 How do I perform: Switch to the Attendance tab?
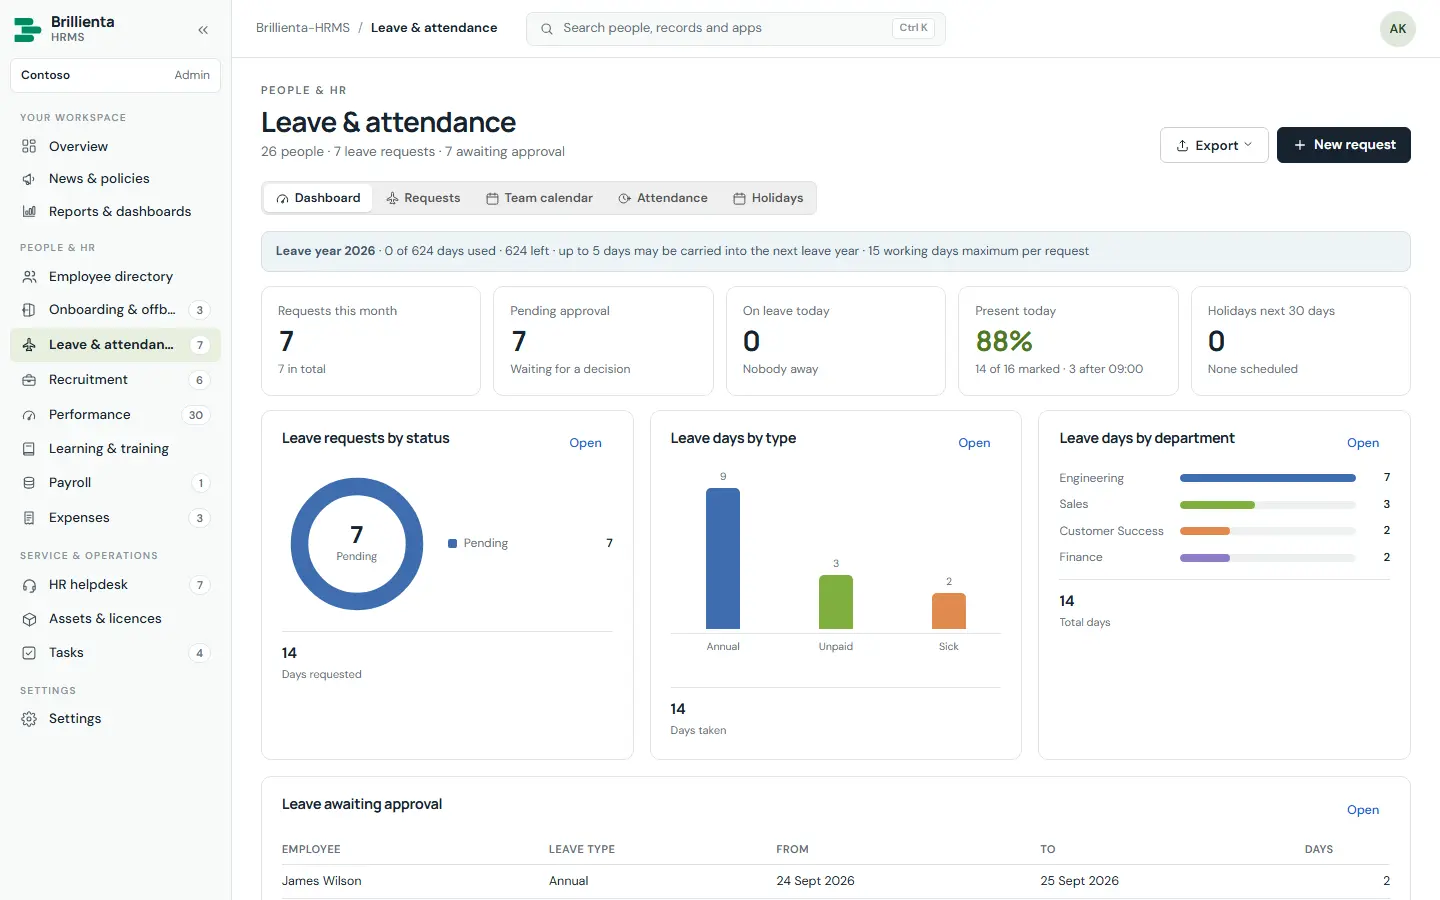663,198
